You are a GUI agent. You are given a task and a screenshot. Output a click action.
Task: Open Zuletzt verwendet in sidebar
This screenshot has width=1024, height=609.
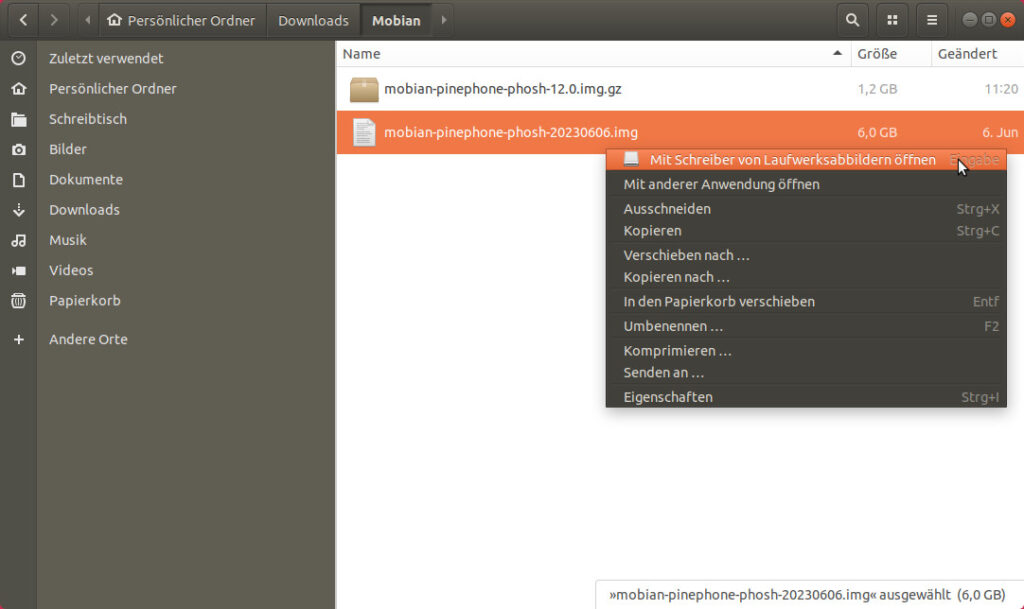(106, 58)
